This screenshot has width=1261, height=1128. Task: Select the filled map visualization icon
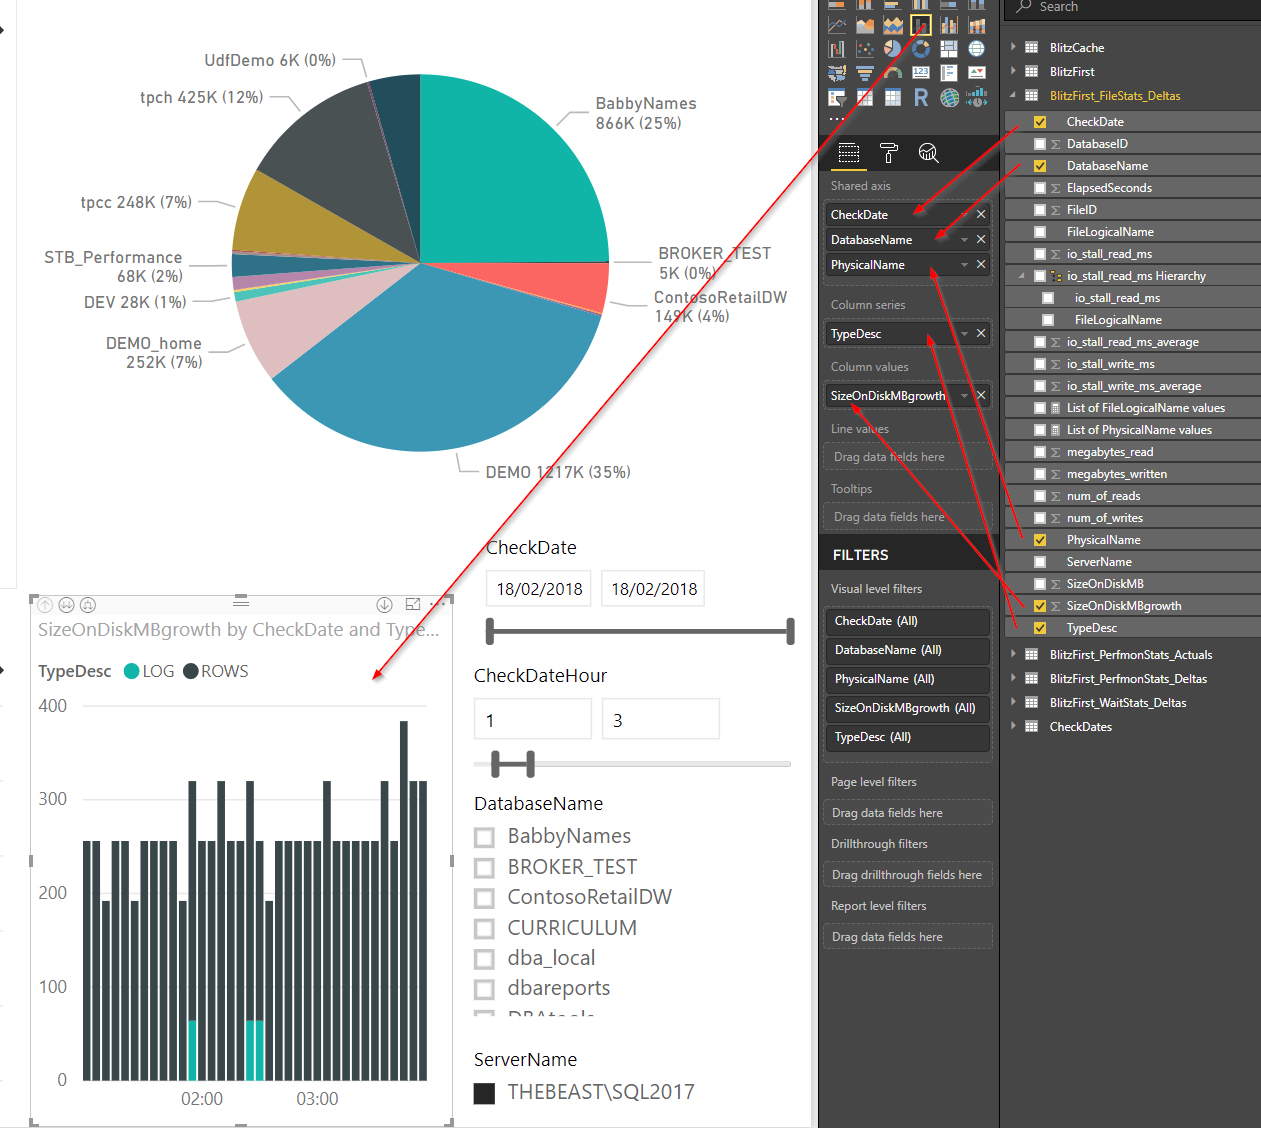tap(837, 73)
